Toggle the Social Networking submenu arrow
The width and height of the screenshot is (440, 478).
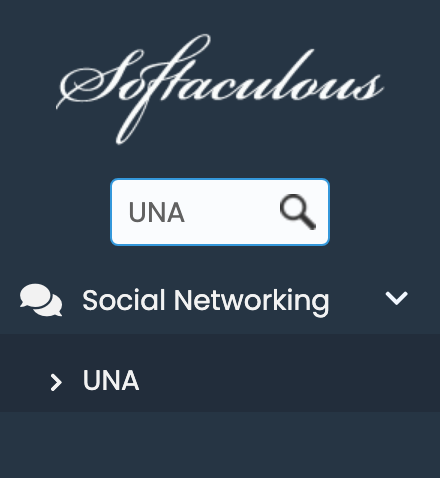396,298
